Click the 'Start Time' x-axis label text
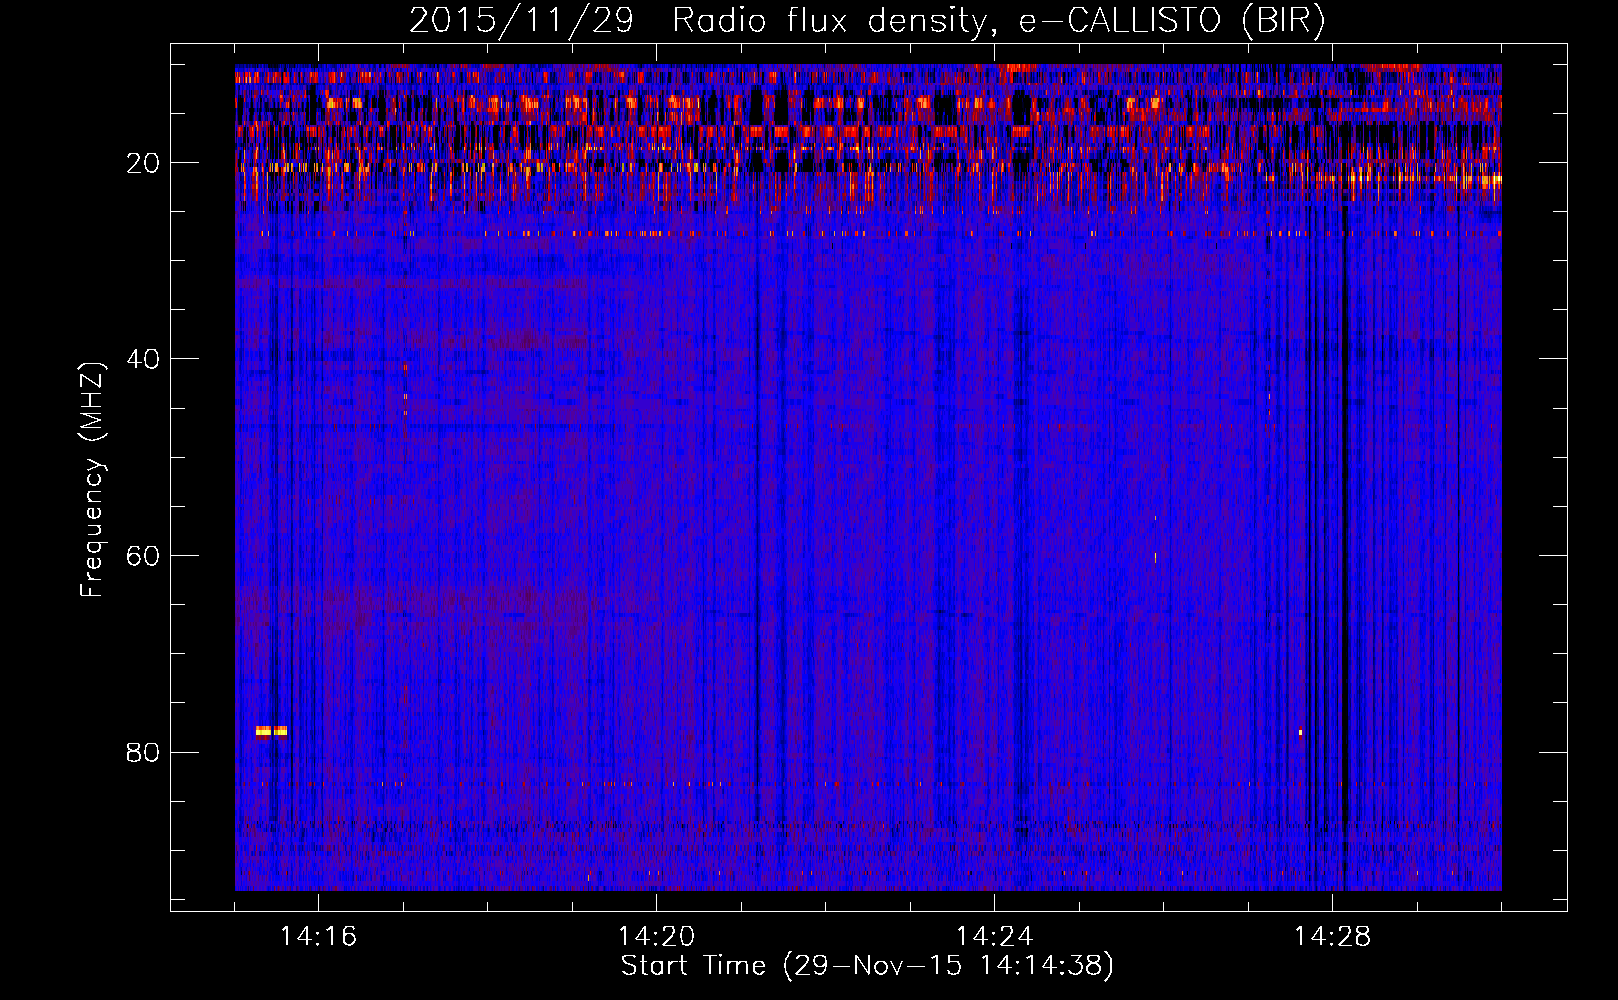1618x1000 pixels. 693,966
